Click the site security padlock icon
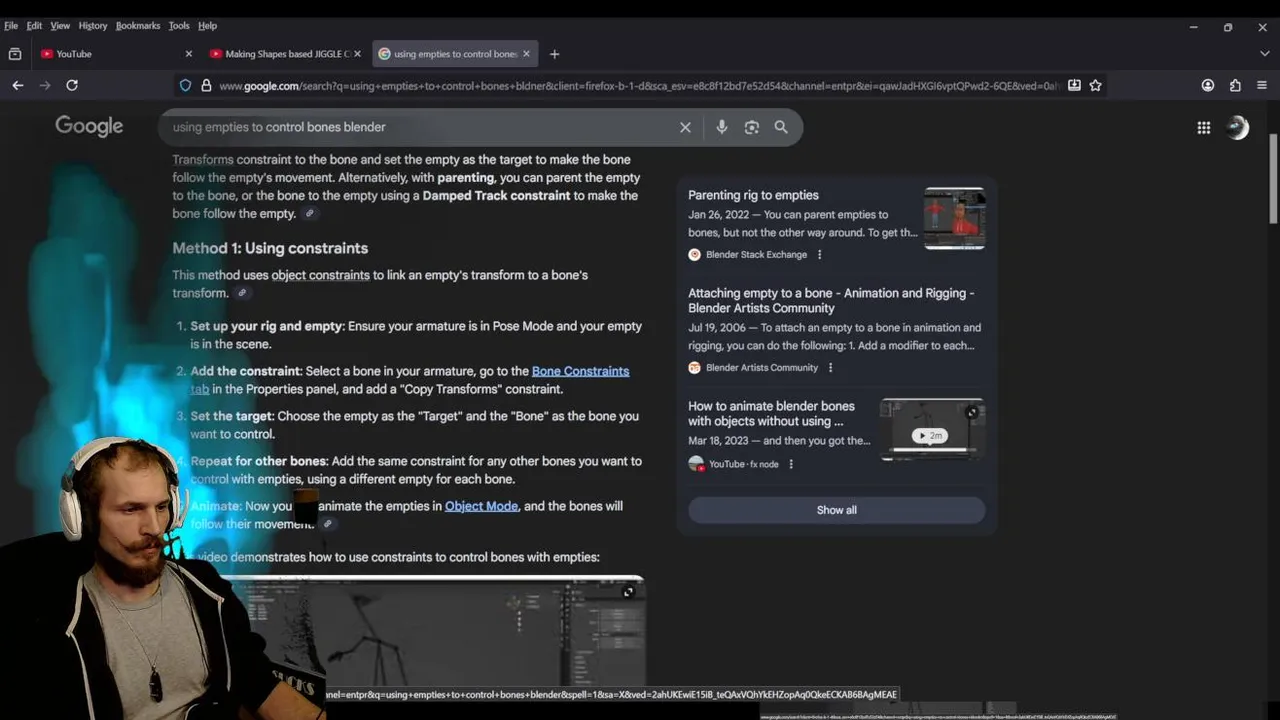The image size is (1280, 720). coord(206,86)
